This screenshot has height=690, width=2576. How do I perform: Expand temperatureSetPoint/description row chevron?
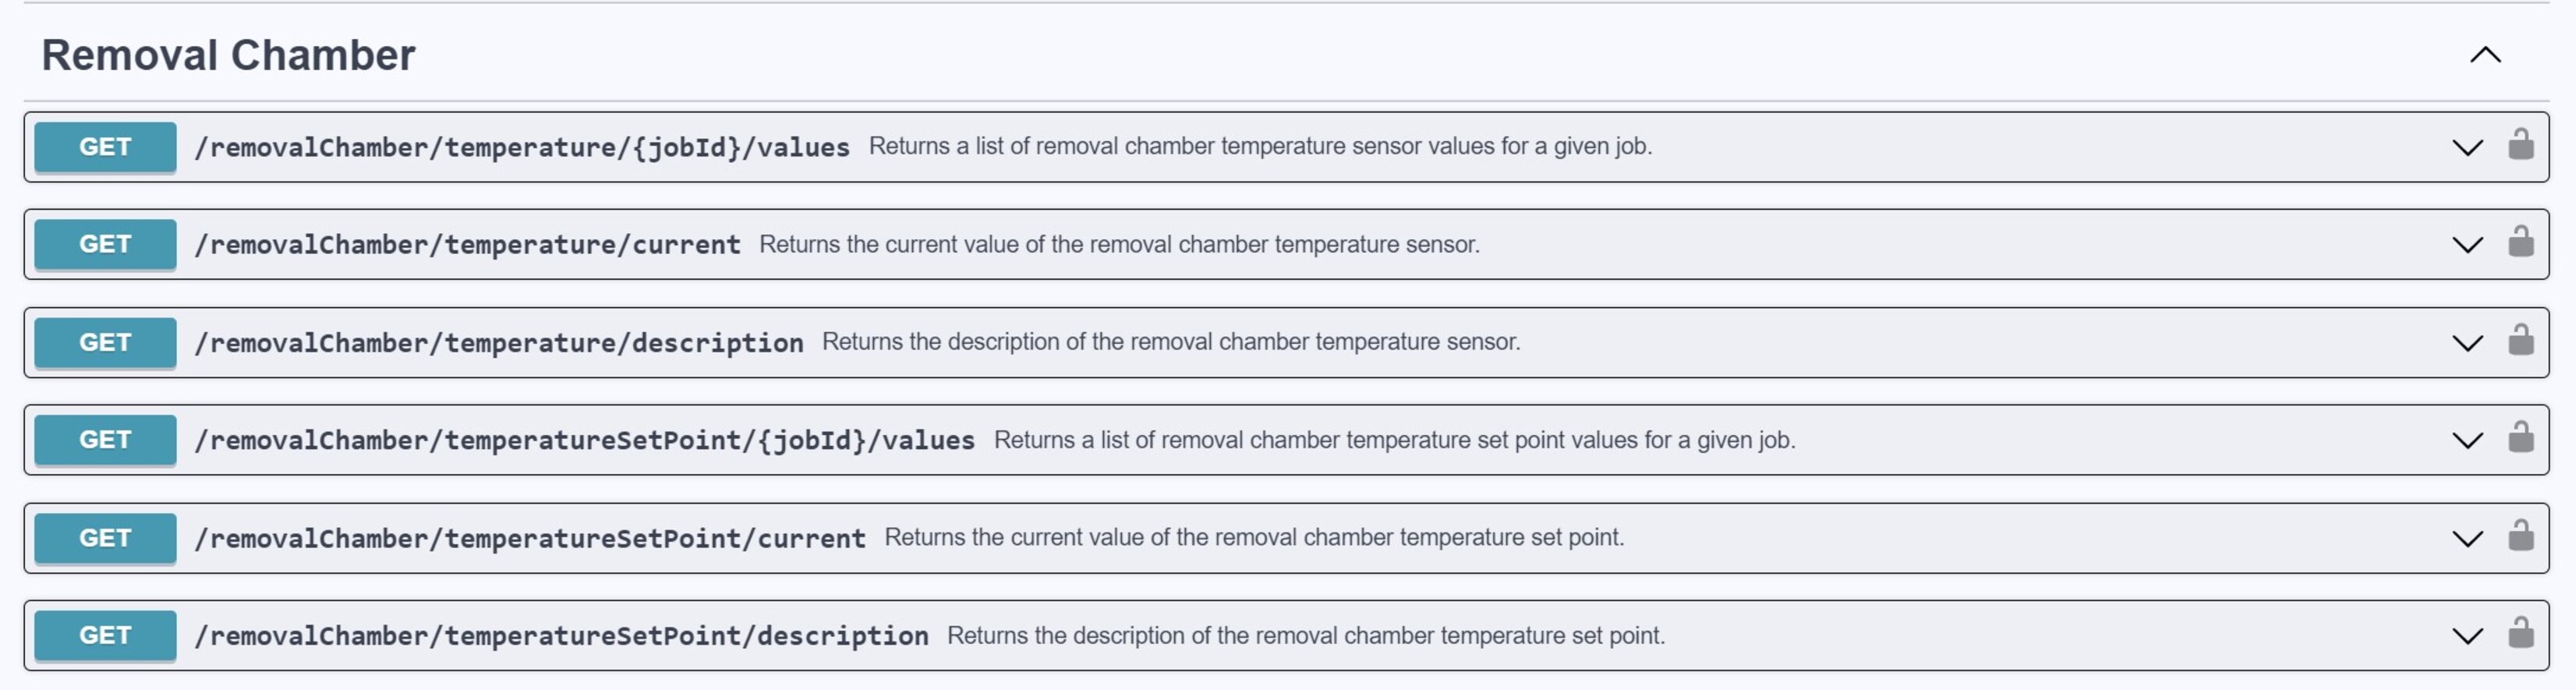pyautogui.click(x=2467, y=636)
